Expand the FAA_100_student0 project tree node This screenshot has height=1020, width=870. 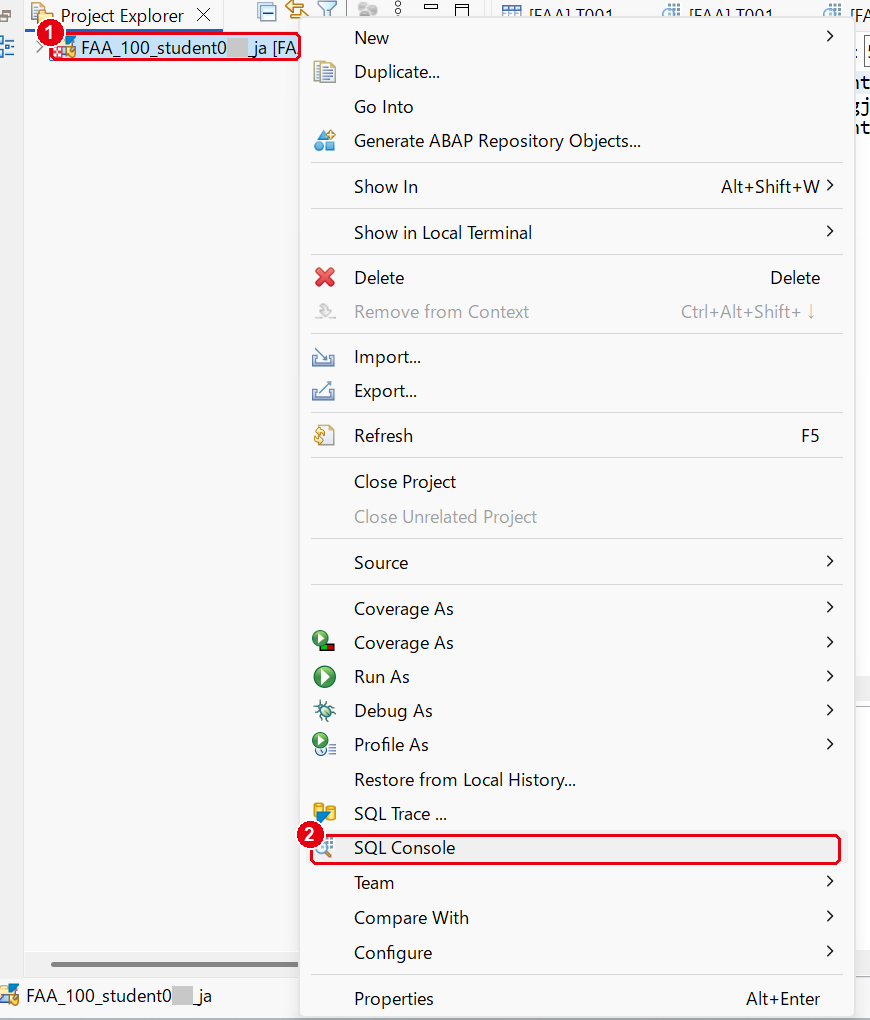pyautogui.click(x=39, y=47)
